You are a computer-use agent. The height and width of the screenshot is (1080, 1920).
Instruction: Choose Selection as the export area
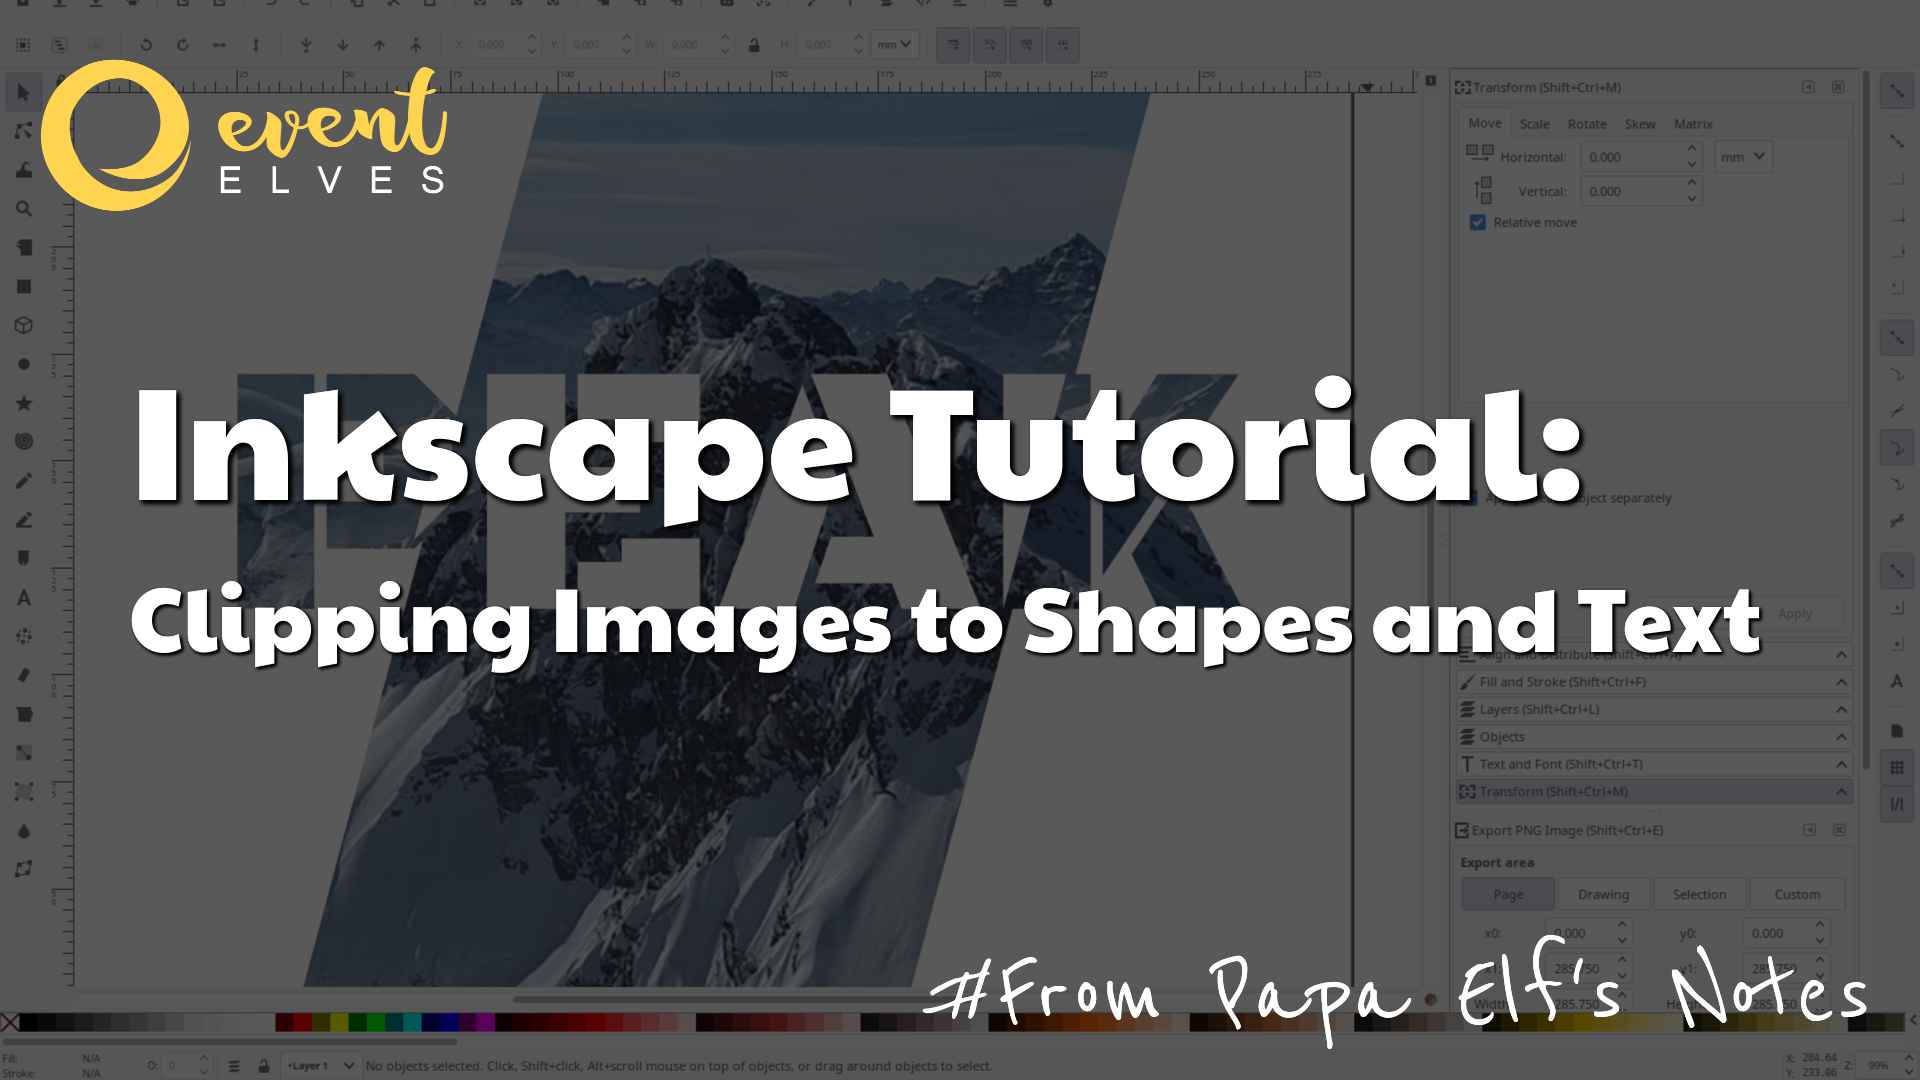[x=1699, y=894]
